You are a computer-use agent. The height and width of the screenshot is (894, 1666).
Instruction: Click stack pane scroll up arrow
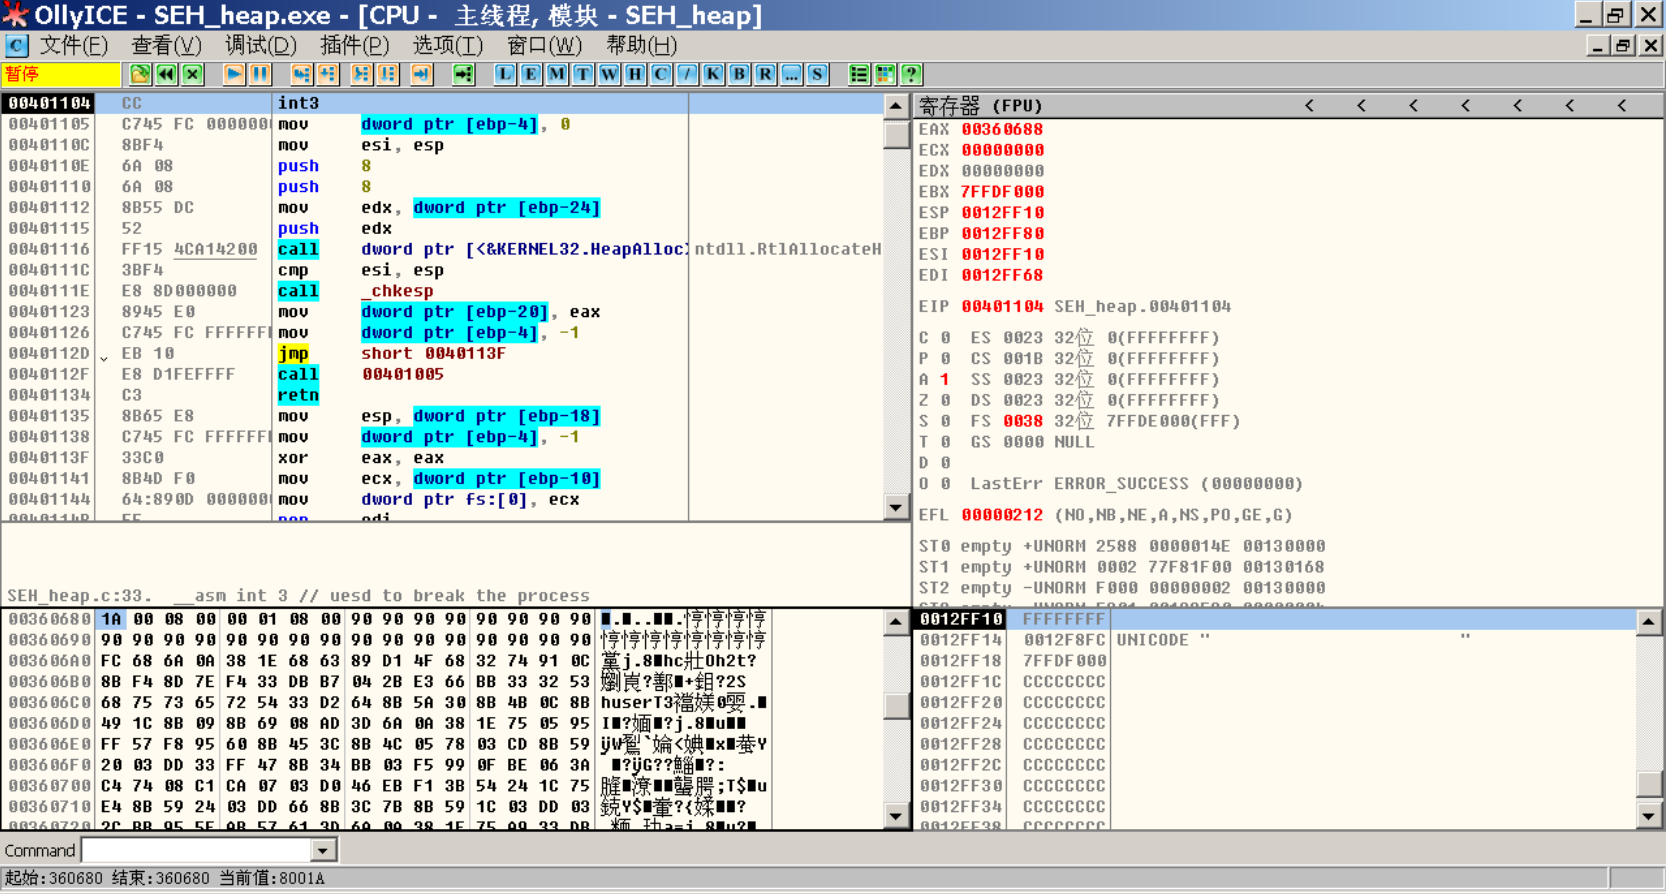tap(1649, 622)
